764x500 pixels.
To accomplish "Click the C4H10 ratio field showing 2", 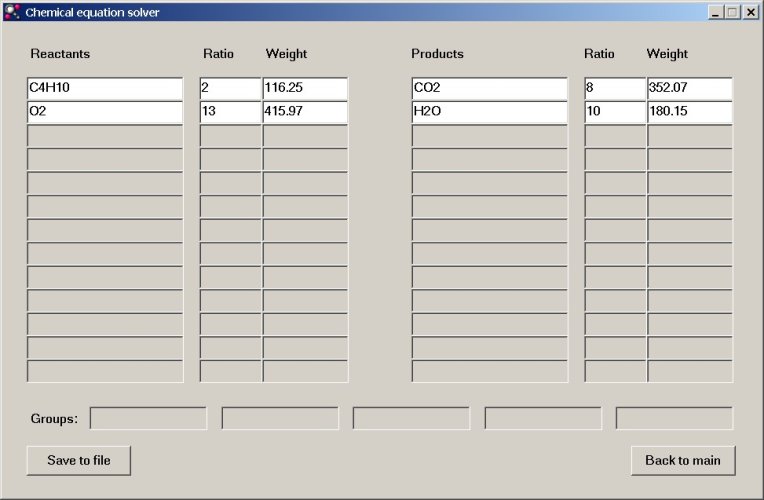I will coord(230,88).
